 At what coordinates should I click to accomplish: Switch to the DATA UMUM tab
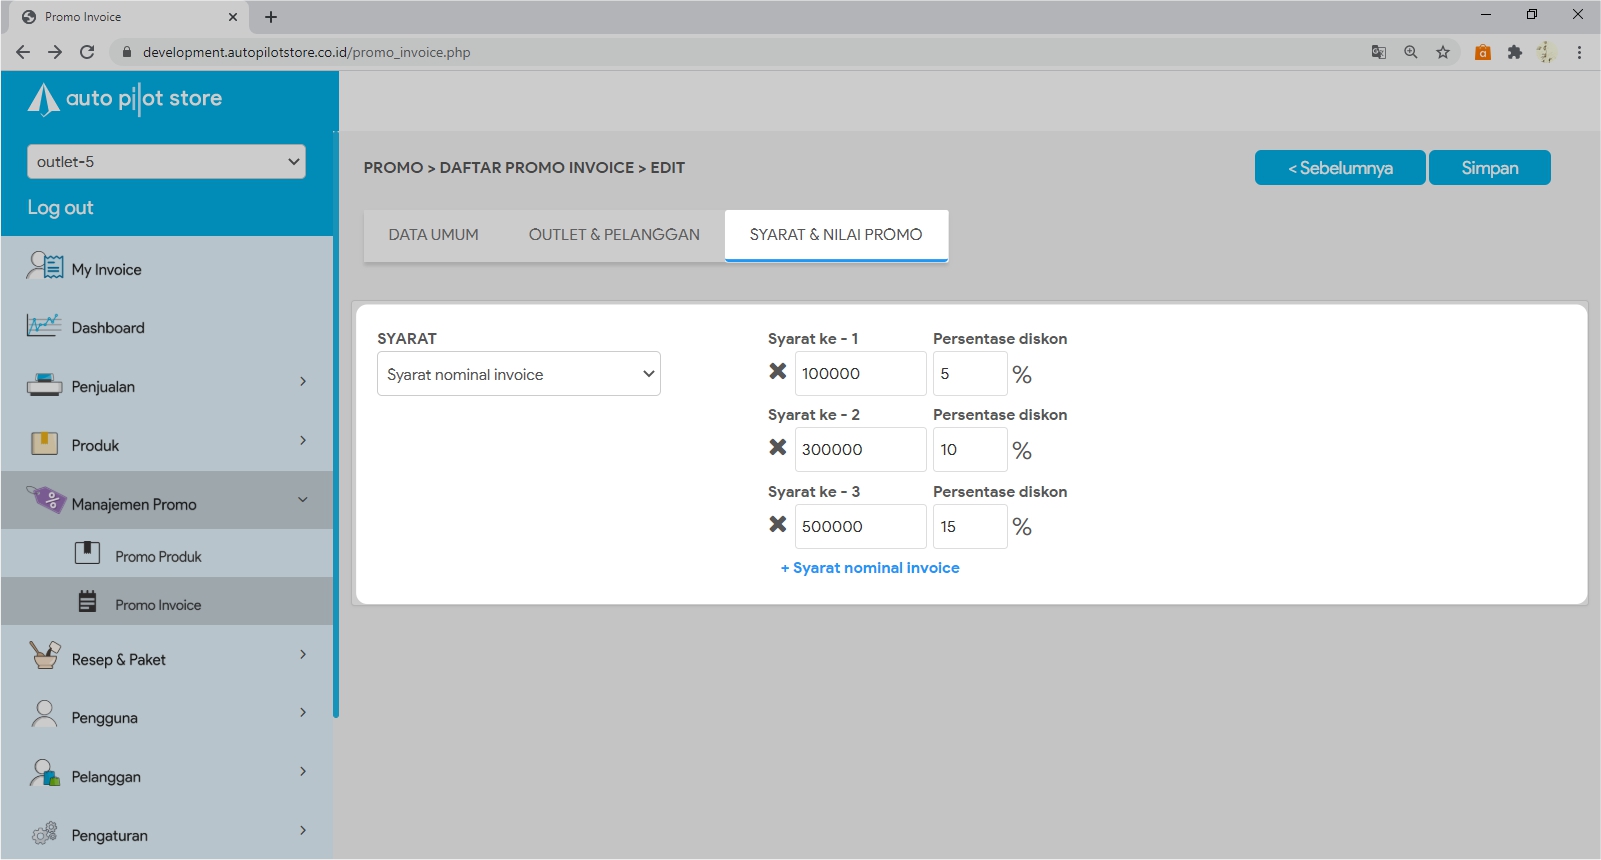433,235
